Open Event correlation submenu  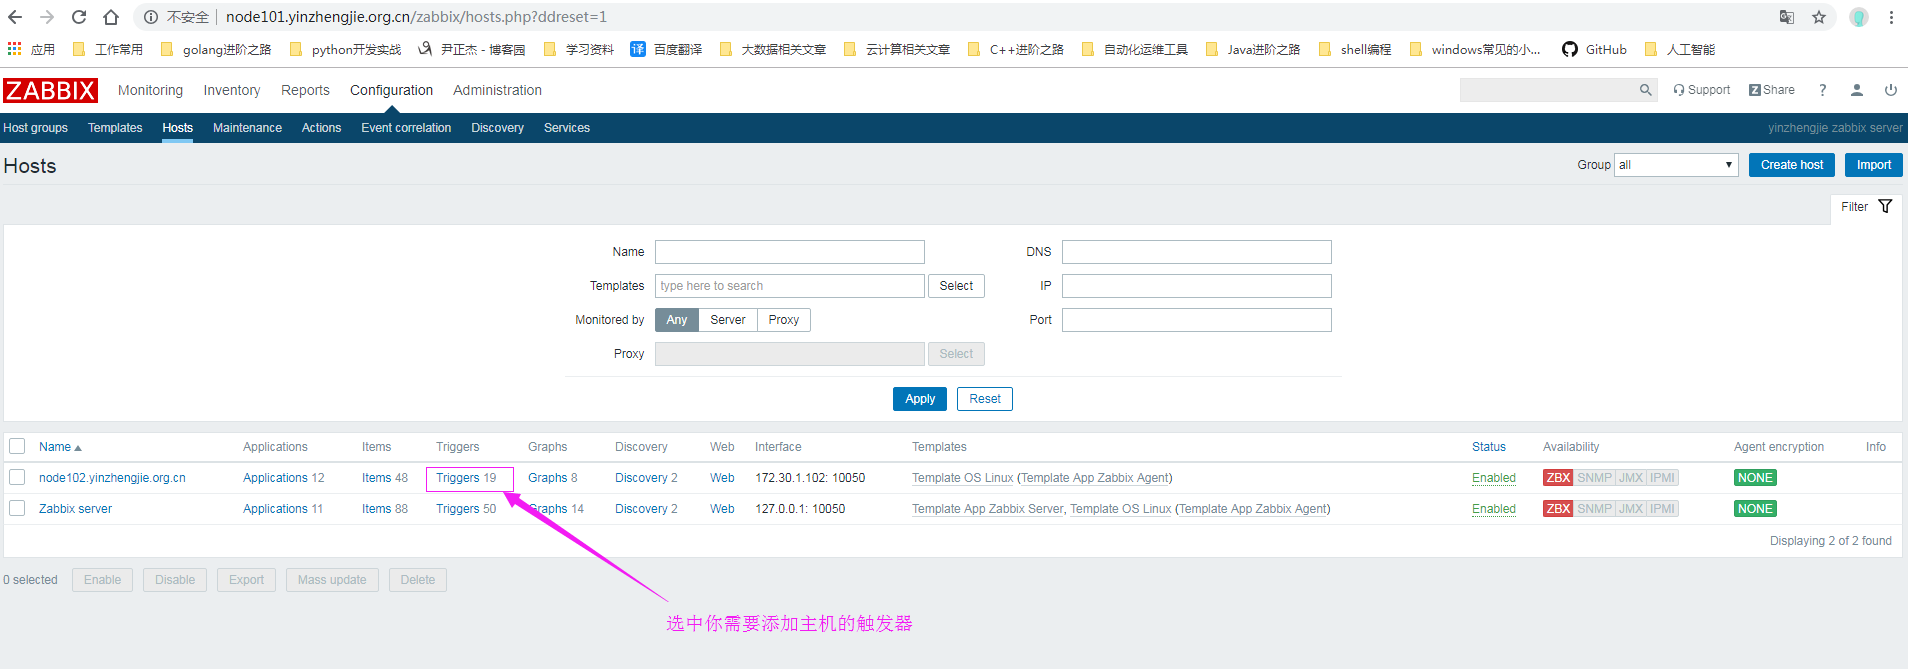[406, 128]
